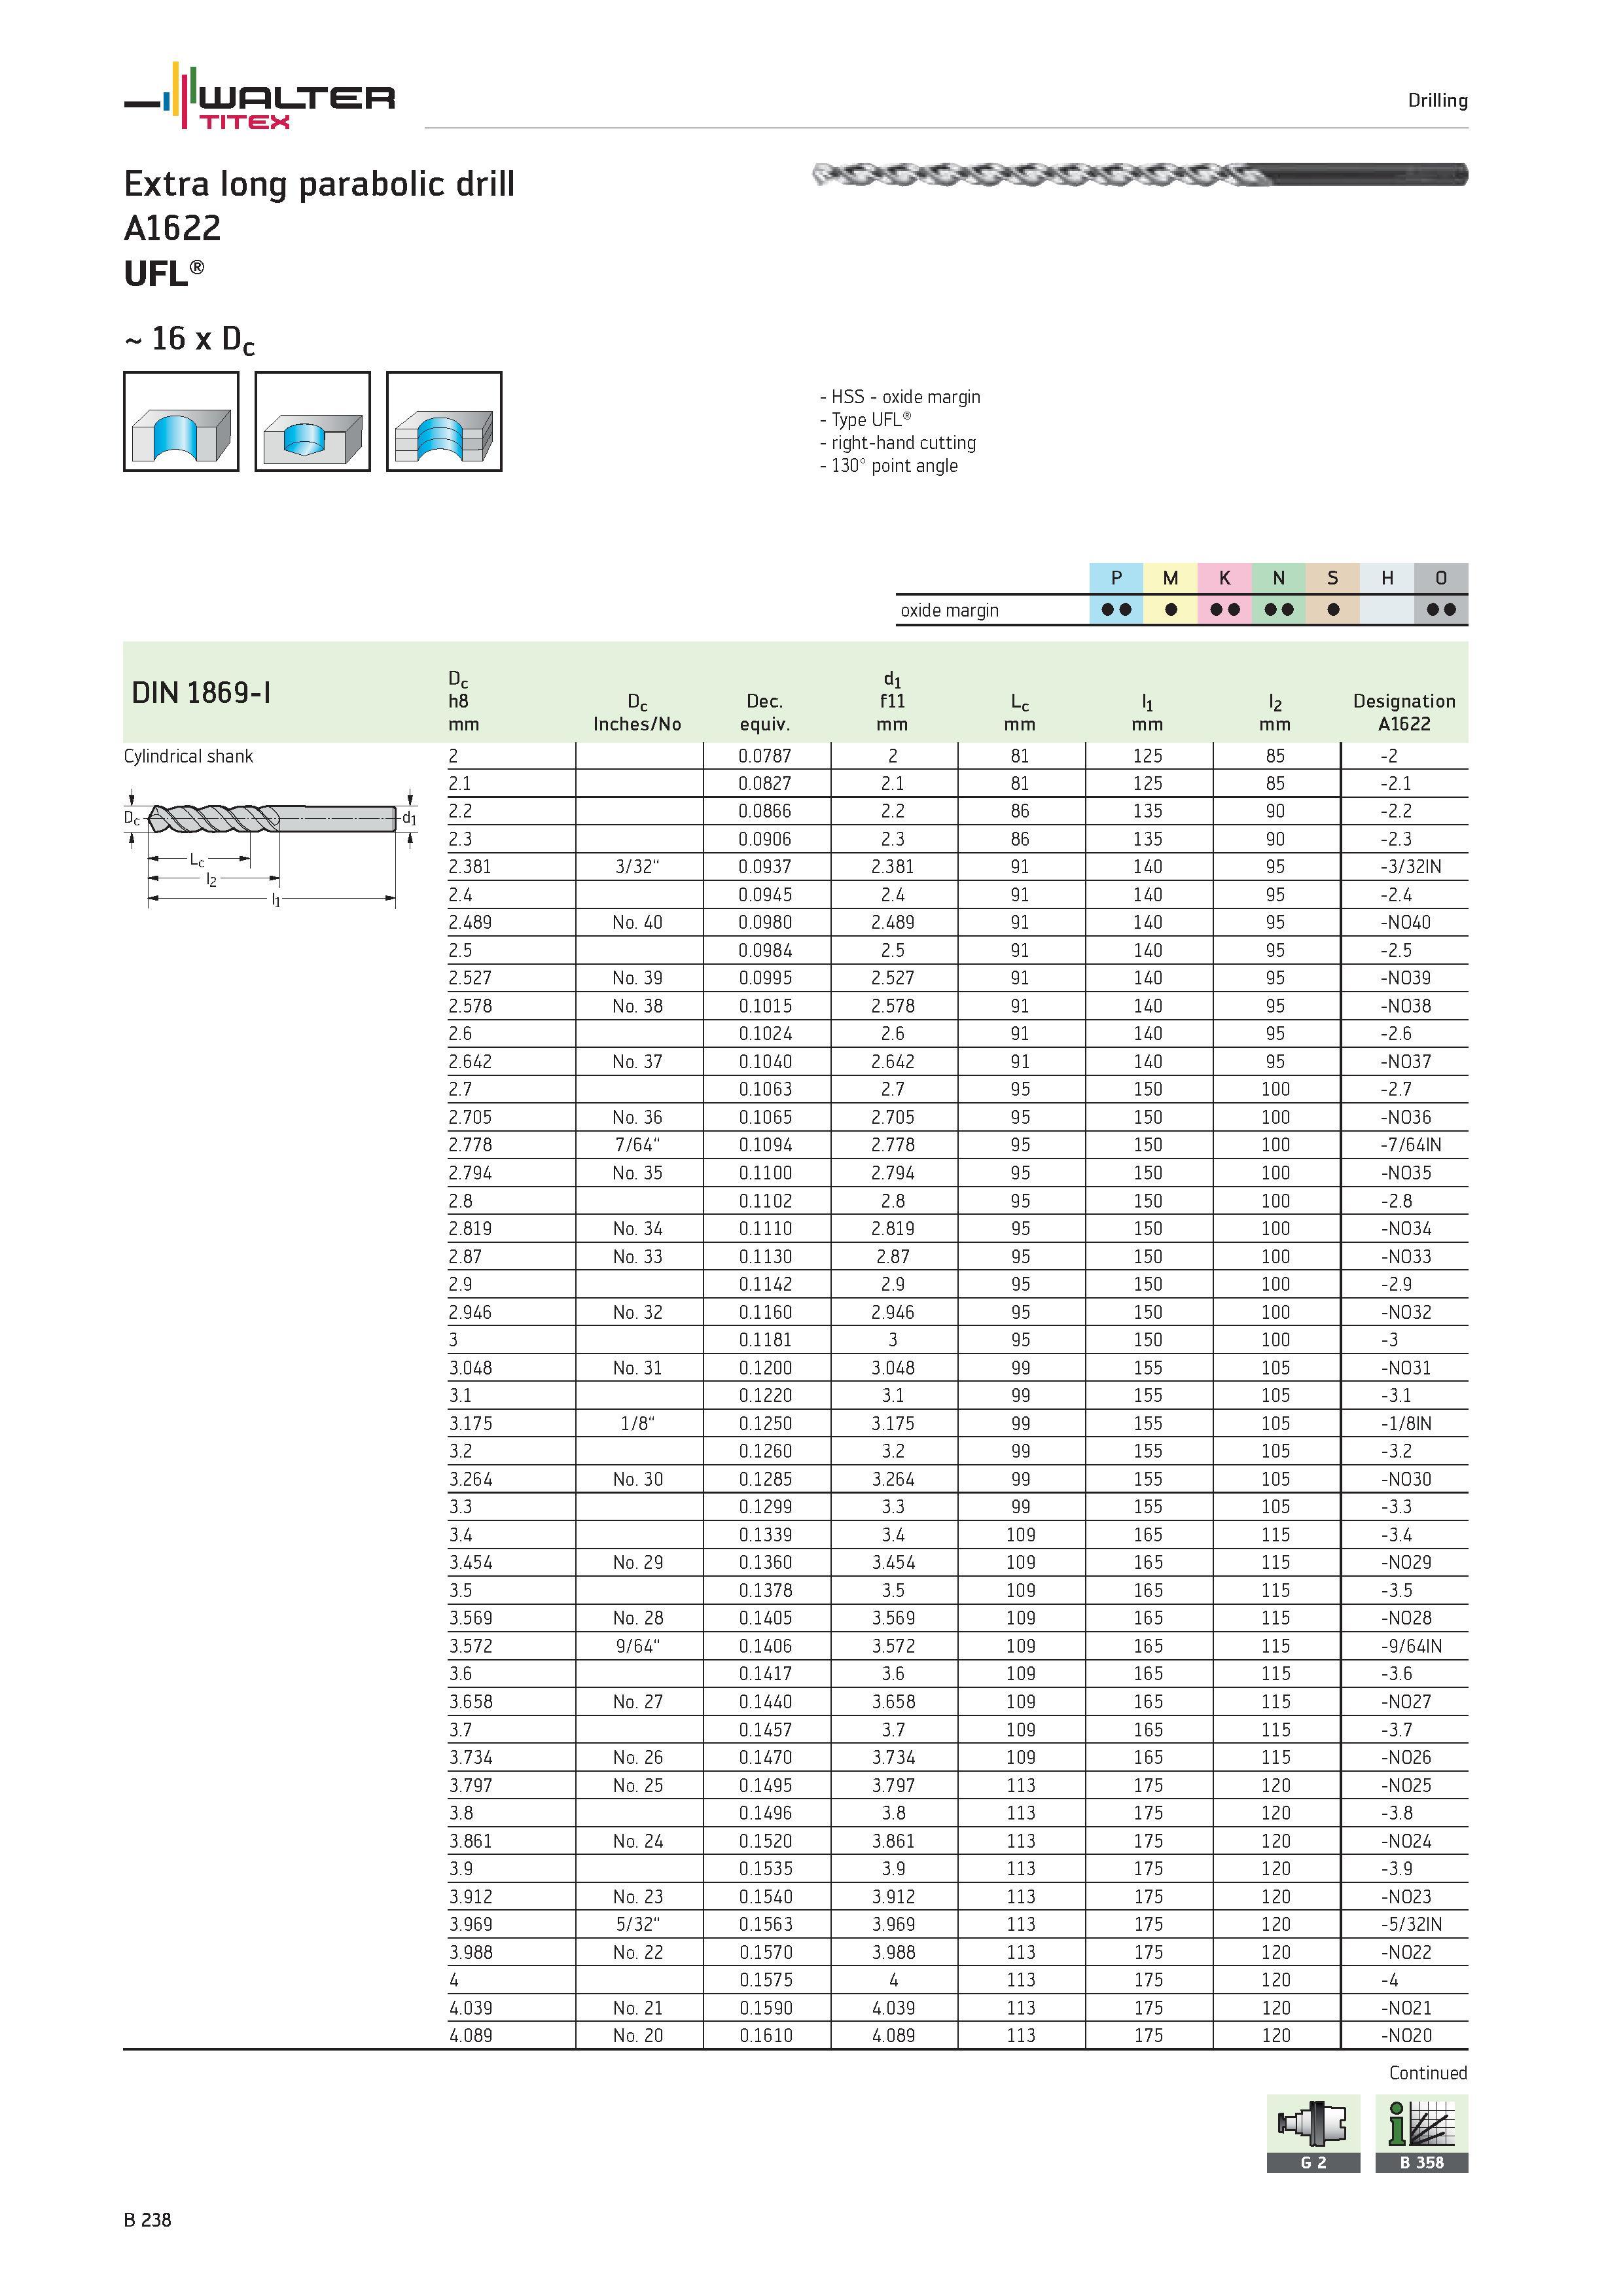Select decimal equivalent cell "0.0787"
Viewport: 1623px width, 2296px height.
pyautogui.click(x=765, y=756)
